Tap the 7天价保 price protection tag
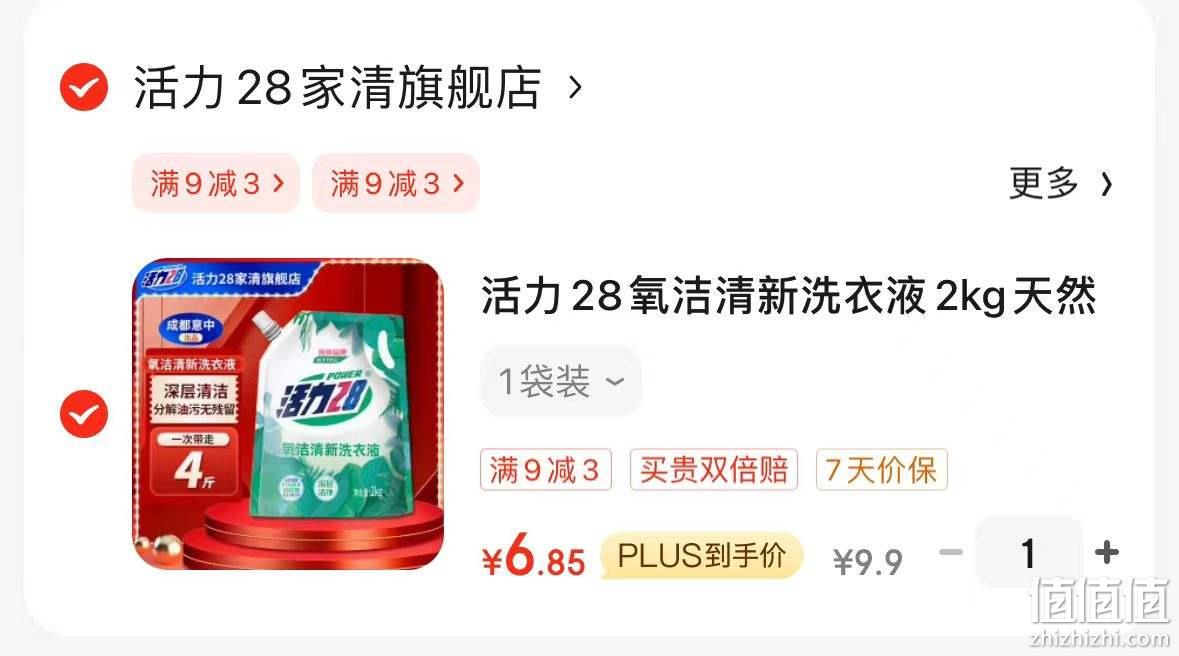Screen dimensions: 1179x656 881,469
